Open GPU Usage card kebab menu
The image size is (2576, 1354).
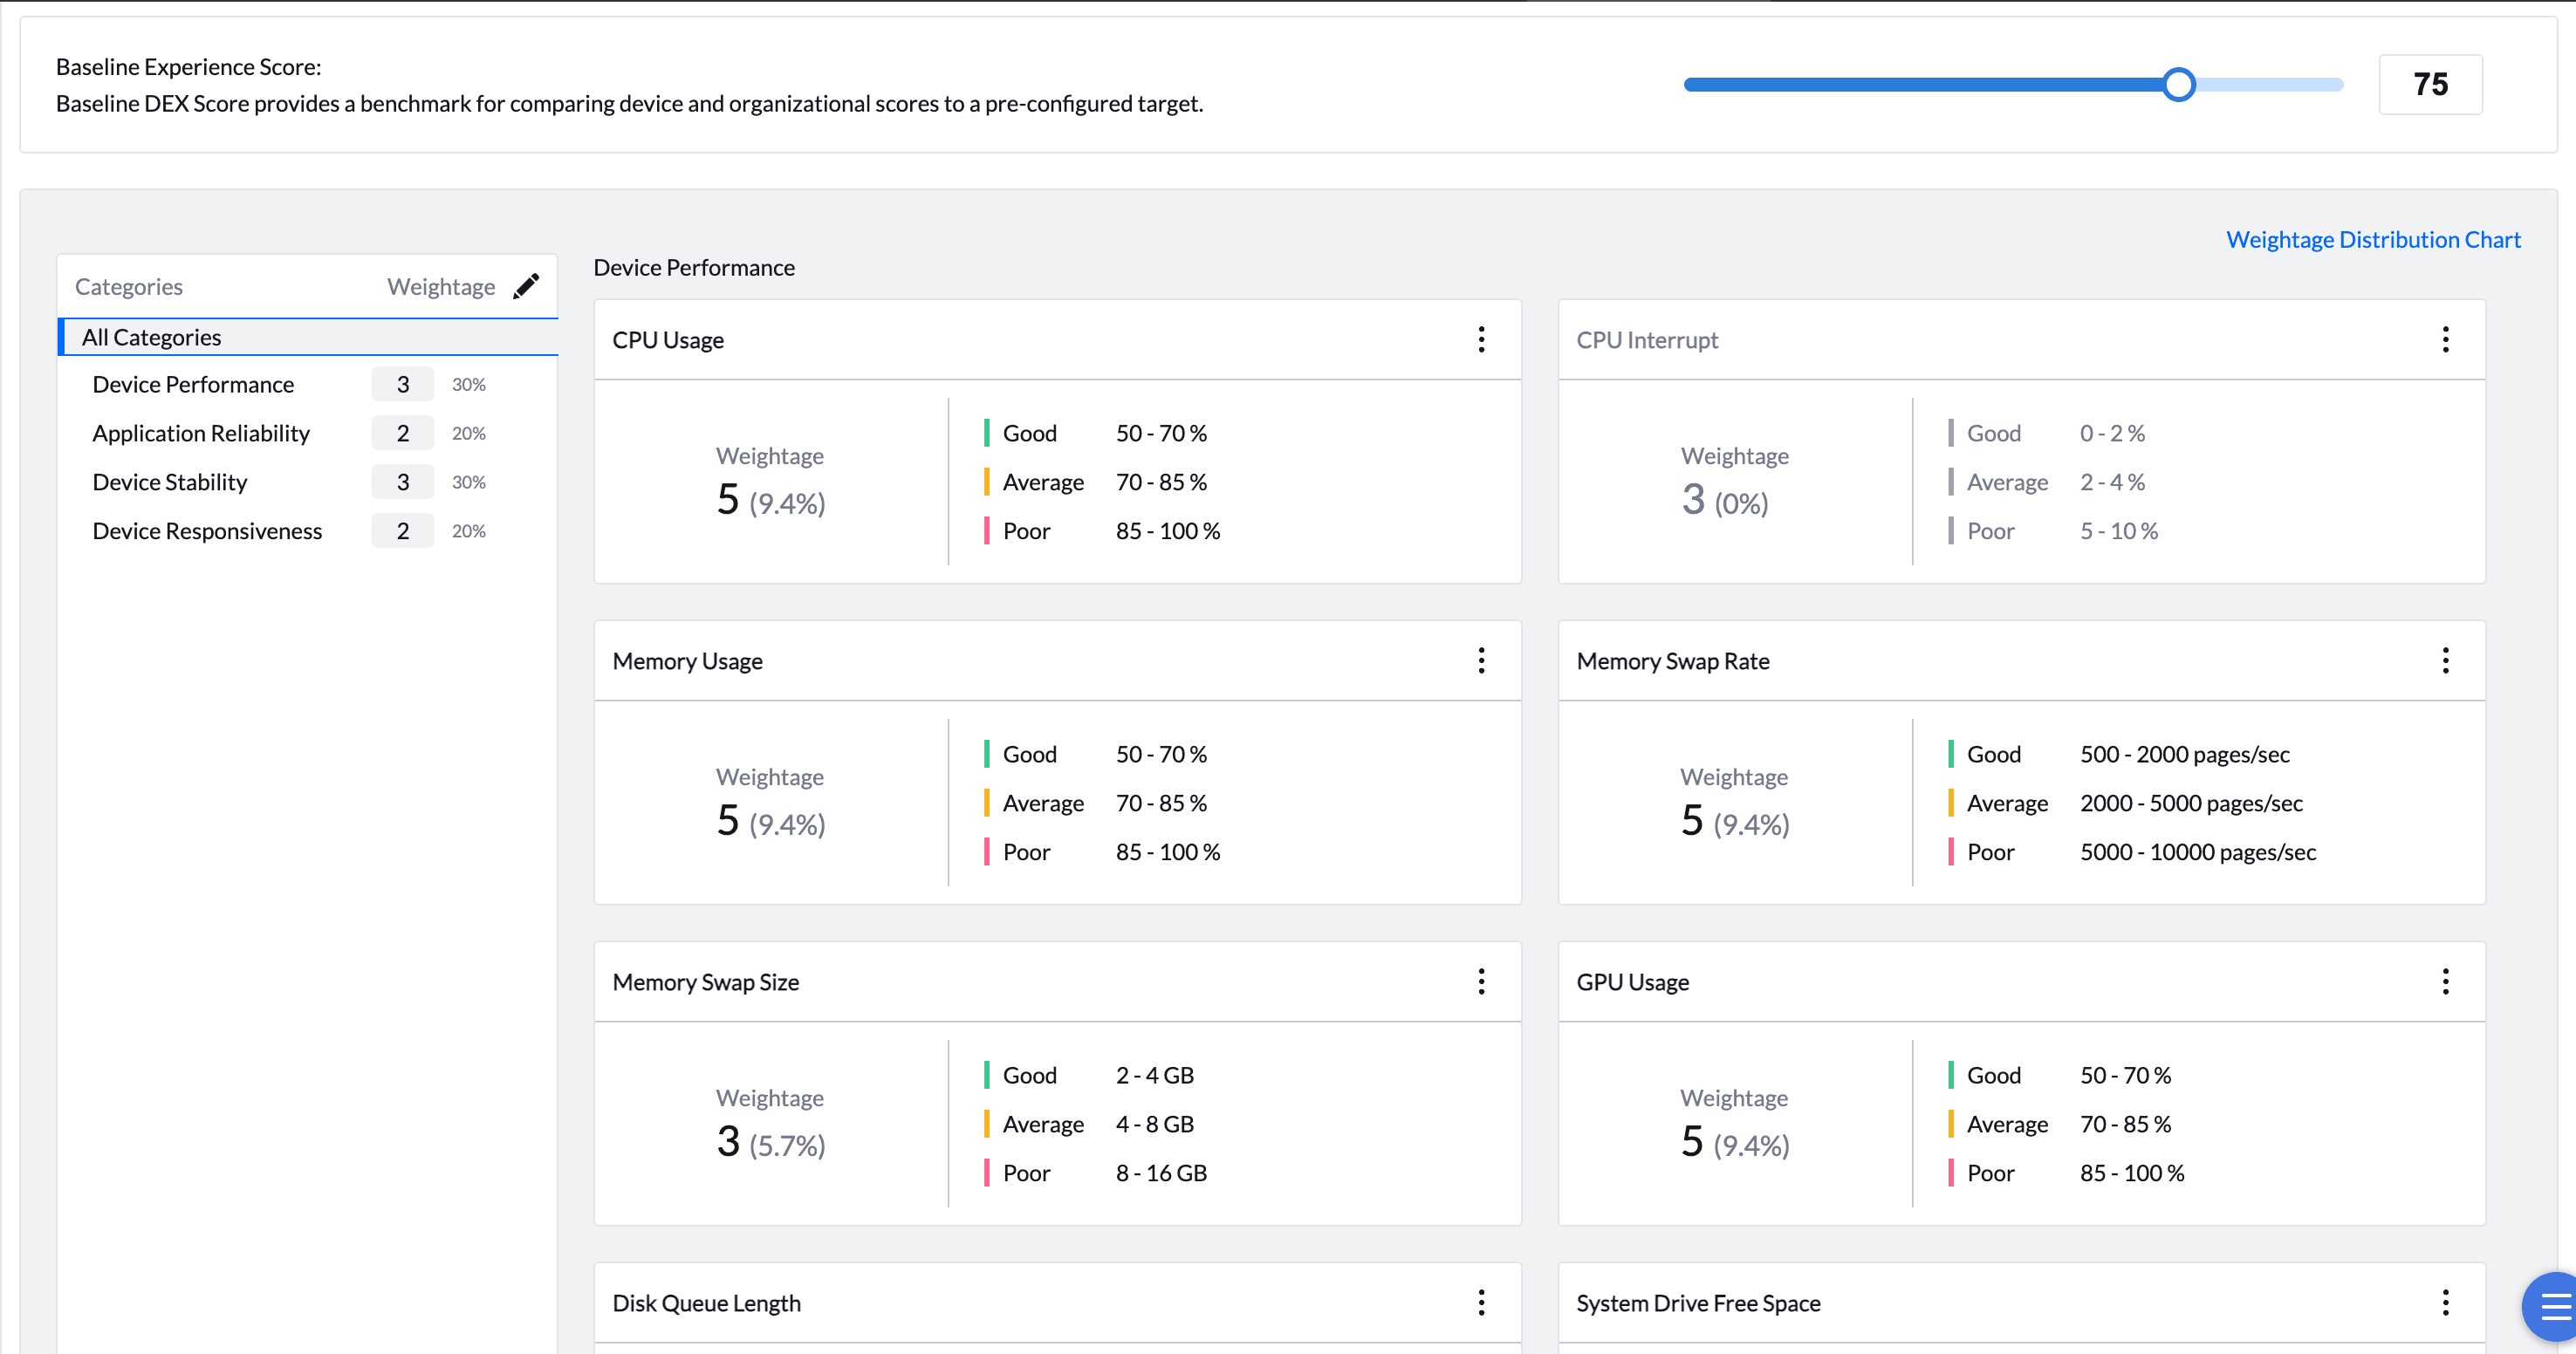[x=2445, y=982]
